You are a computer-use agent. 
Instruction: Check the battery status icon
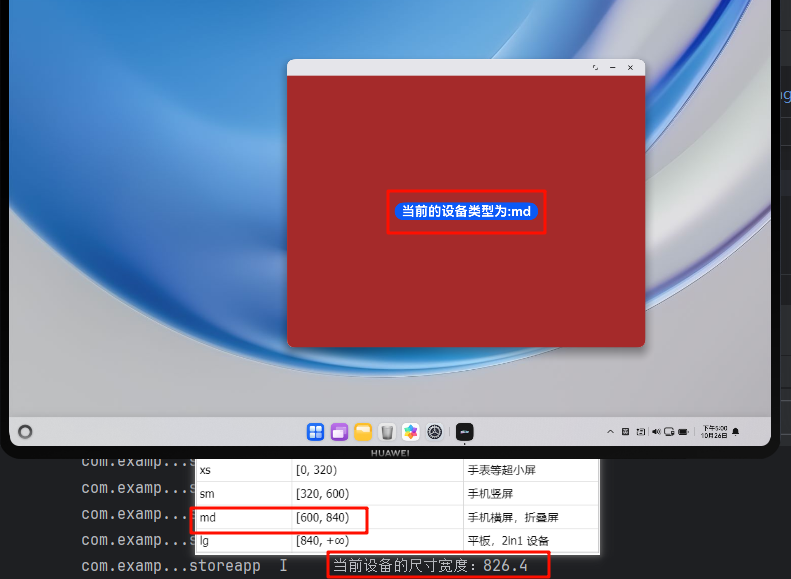click(x=683, y=432)
